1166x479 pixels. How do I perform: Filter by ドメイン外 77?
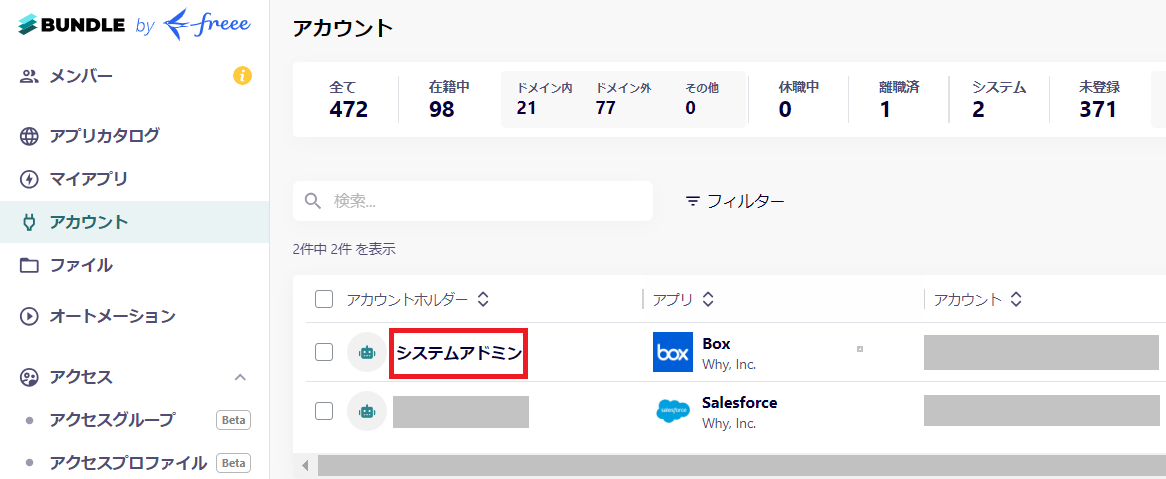coord(623,100)
